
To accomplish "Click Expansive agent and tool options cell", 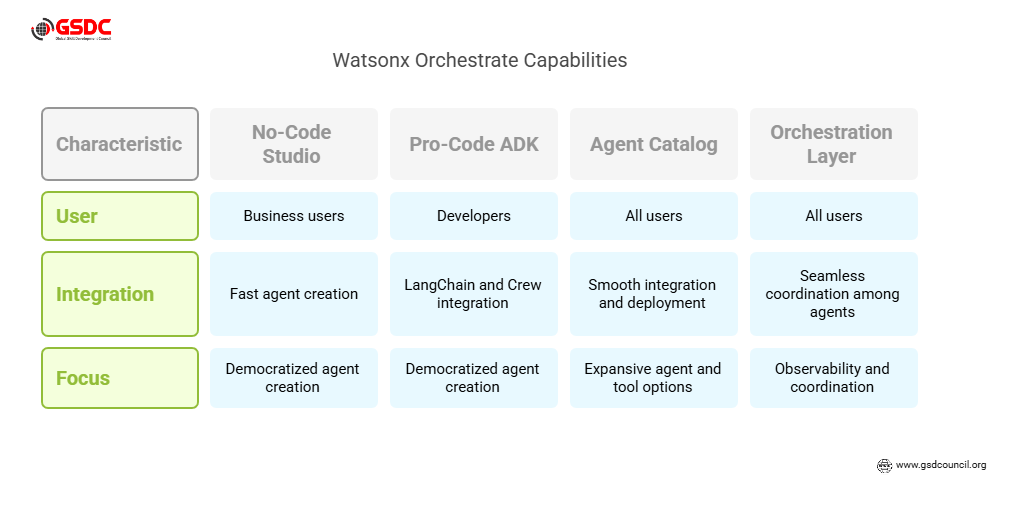I will coord(653,378).
